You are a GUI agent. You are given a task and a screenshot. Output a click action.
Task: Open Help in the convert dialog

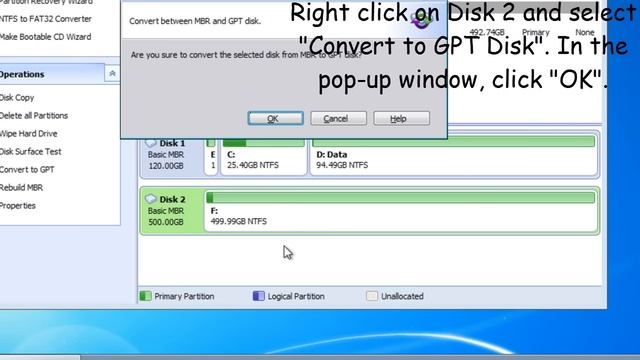[x=401, y=118]
